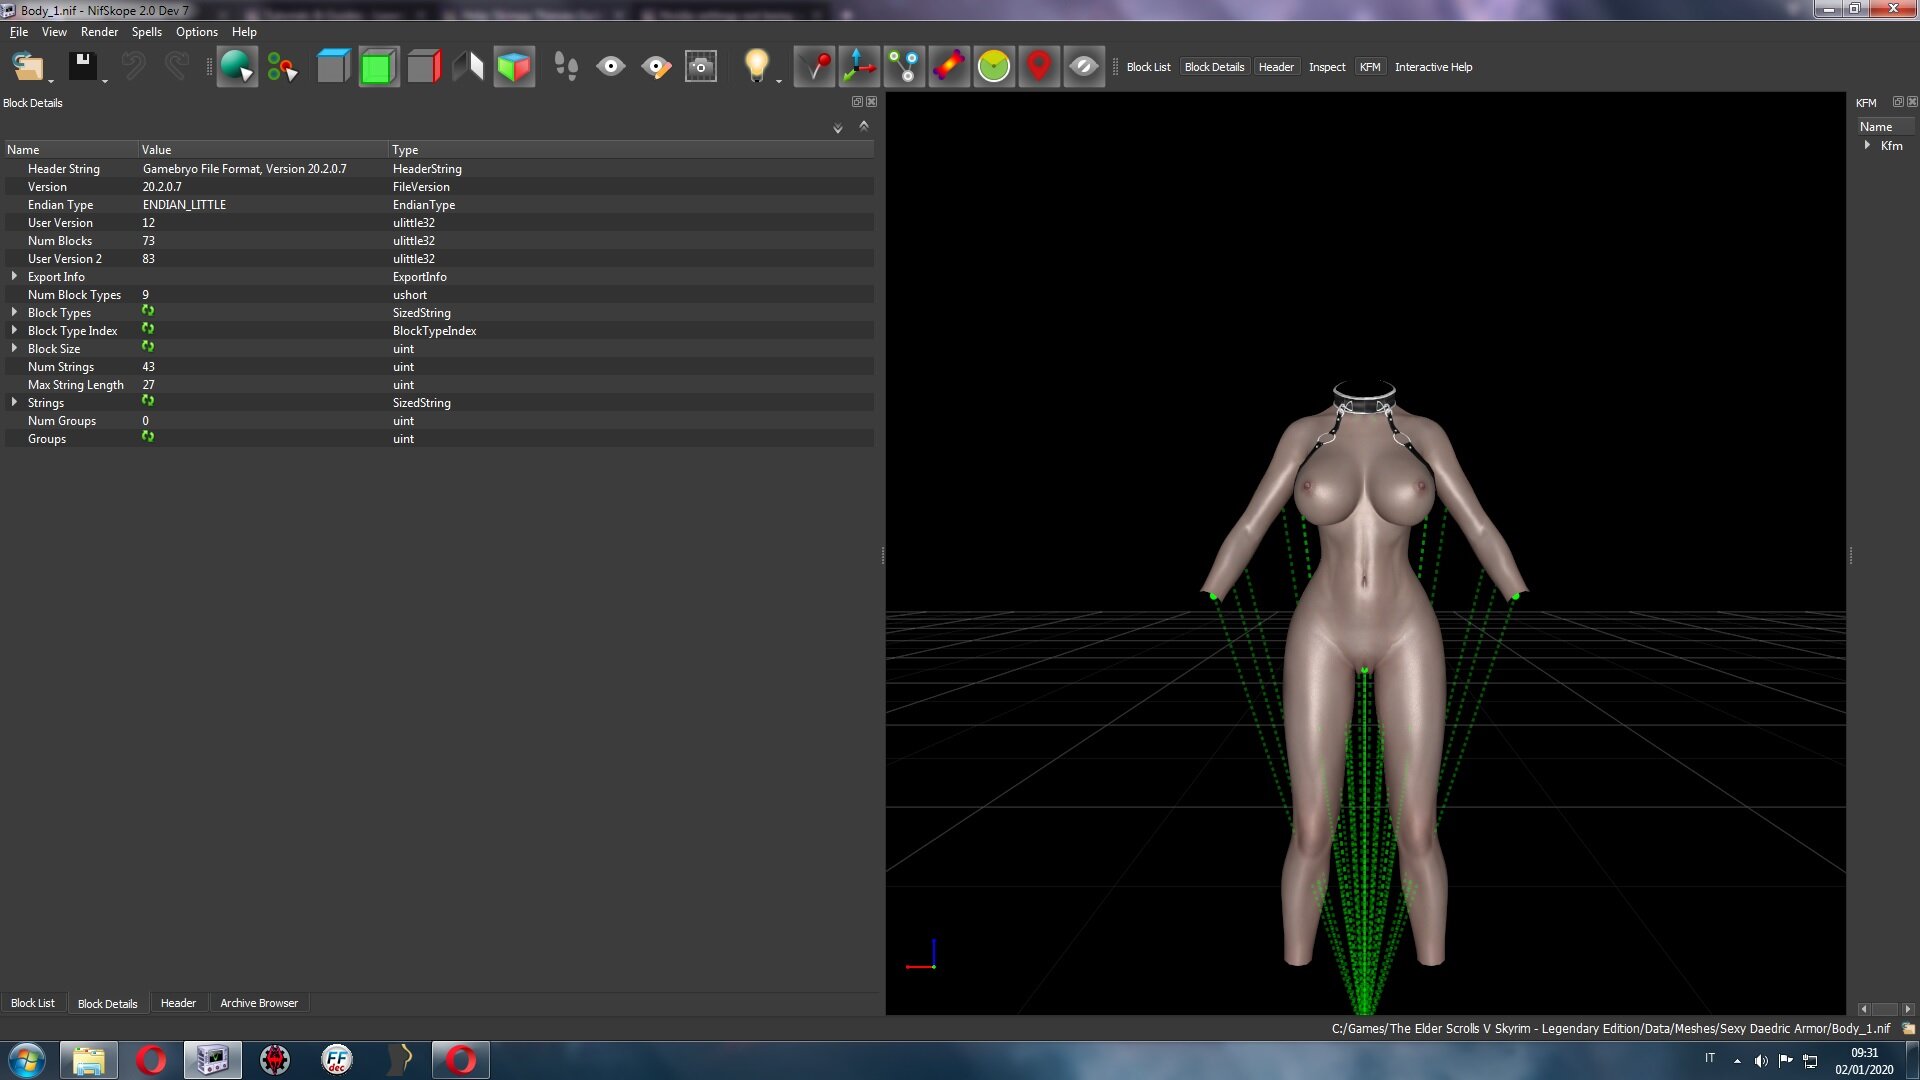Click the KFM panel horizontal scrollbar
The width and height of the screenshot is (1920, 1080).
pyautogui.click(x=1885, y=1009)
